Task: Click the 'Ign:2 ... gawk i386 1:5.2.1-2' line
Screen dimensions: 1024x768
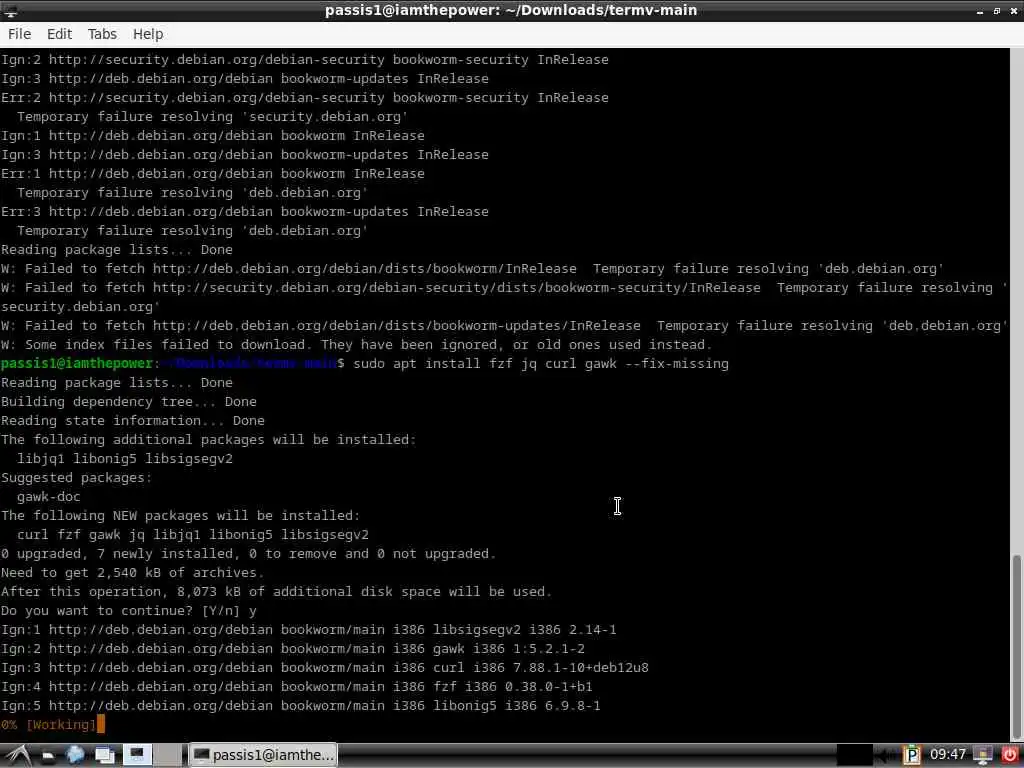Action: (x=293, y=649)
